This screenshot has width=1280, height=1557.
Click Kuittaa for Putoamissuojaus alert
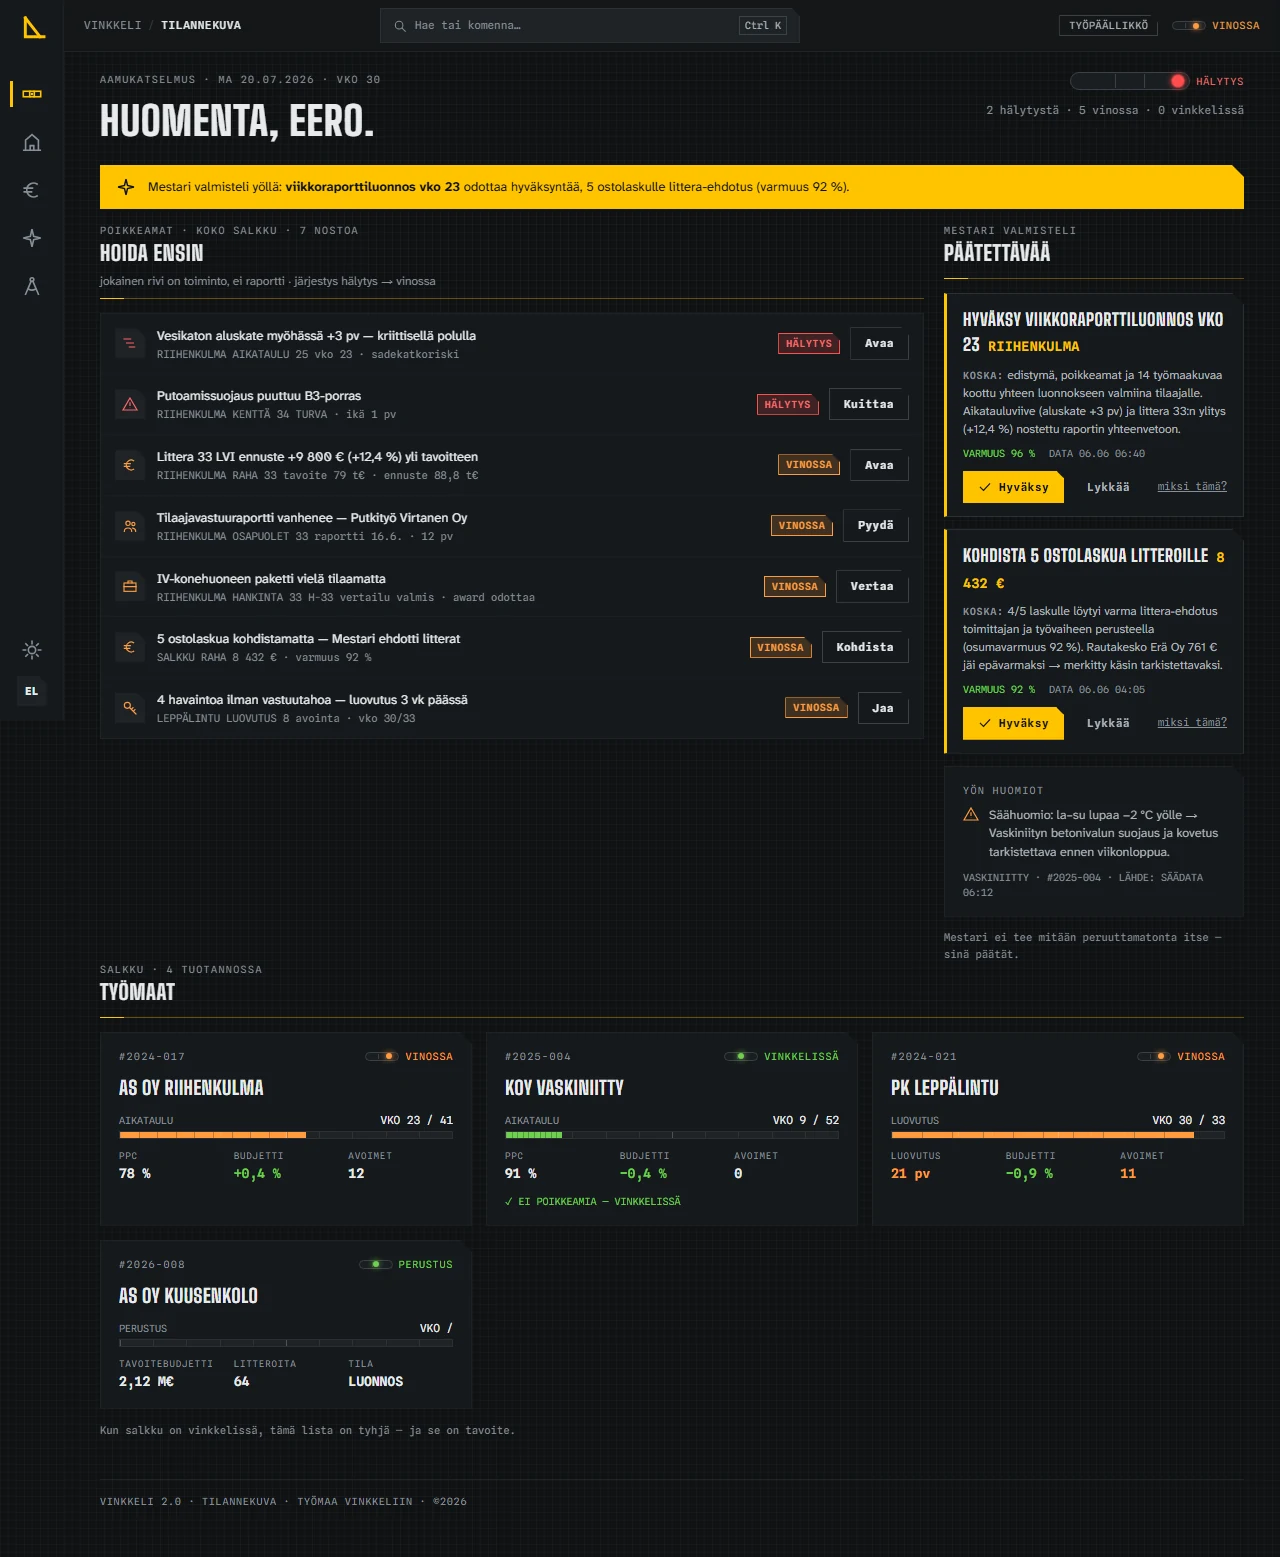(x=868, y=404)
